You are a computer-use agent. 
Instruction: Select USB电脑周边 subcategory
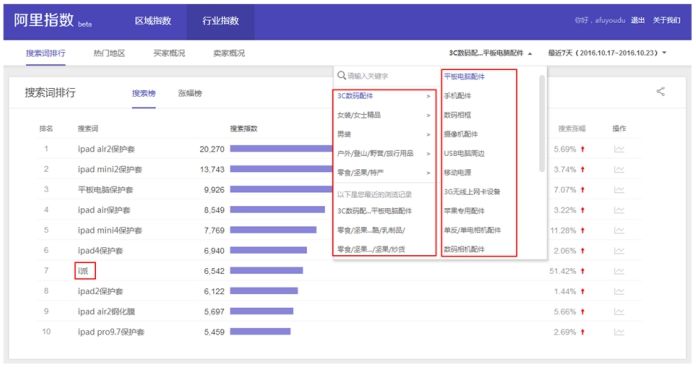464,153
